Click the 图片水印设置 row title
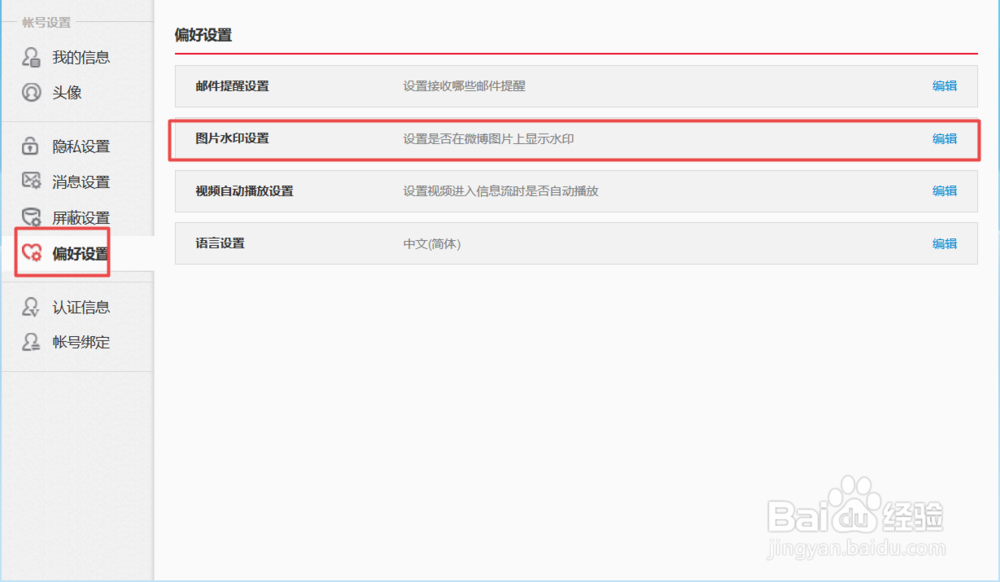 coord(232,138)
